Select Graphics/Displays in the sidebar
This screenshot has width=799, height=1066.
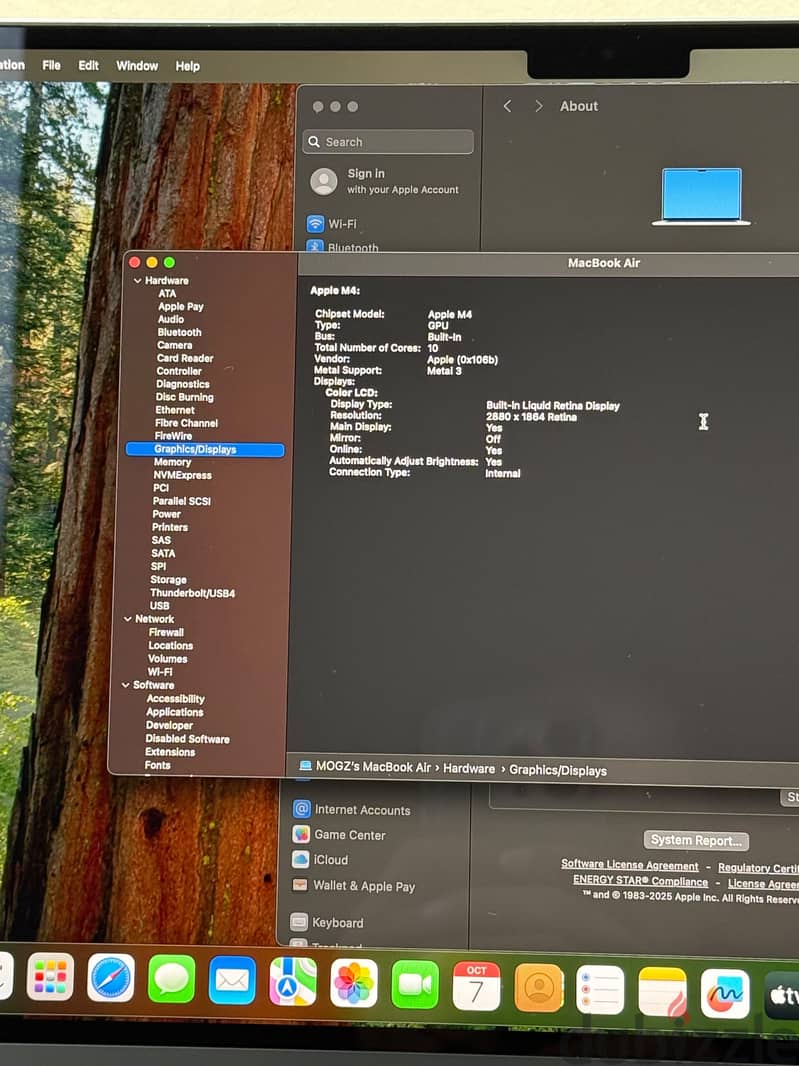click(205, 449)
